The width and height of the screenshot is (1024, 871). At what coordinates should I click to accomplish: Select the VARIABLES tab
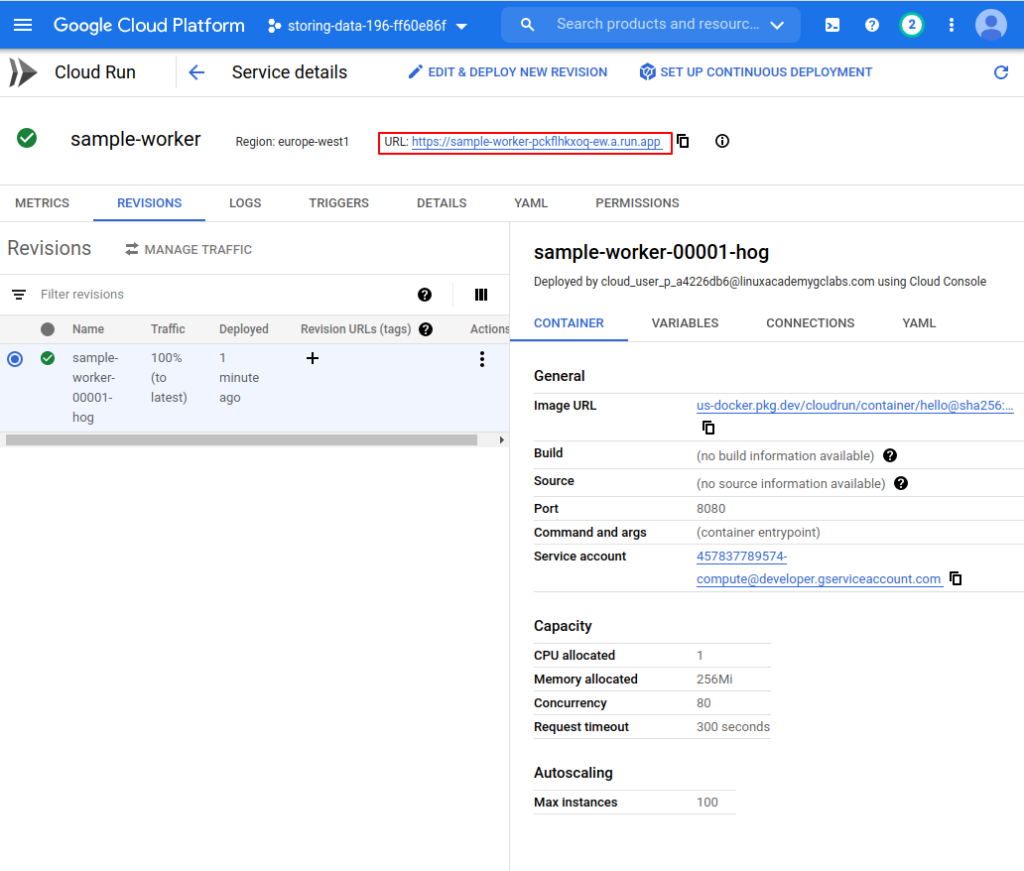[x=685, y=323]
